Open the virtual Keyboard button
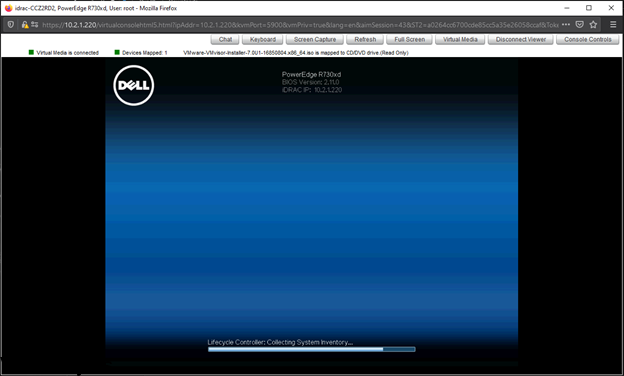624x376 pixels. (x=263, y=39)
